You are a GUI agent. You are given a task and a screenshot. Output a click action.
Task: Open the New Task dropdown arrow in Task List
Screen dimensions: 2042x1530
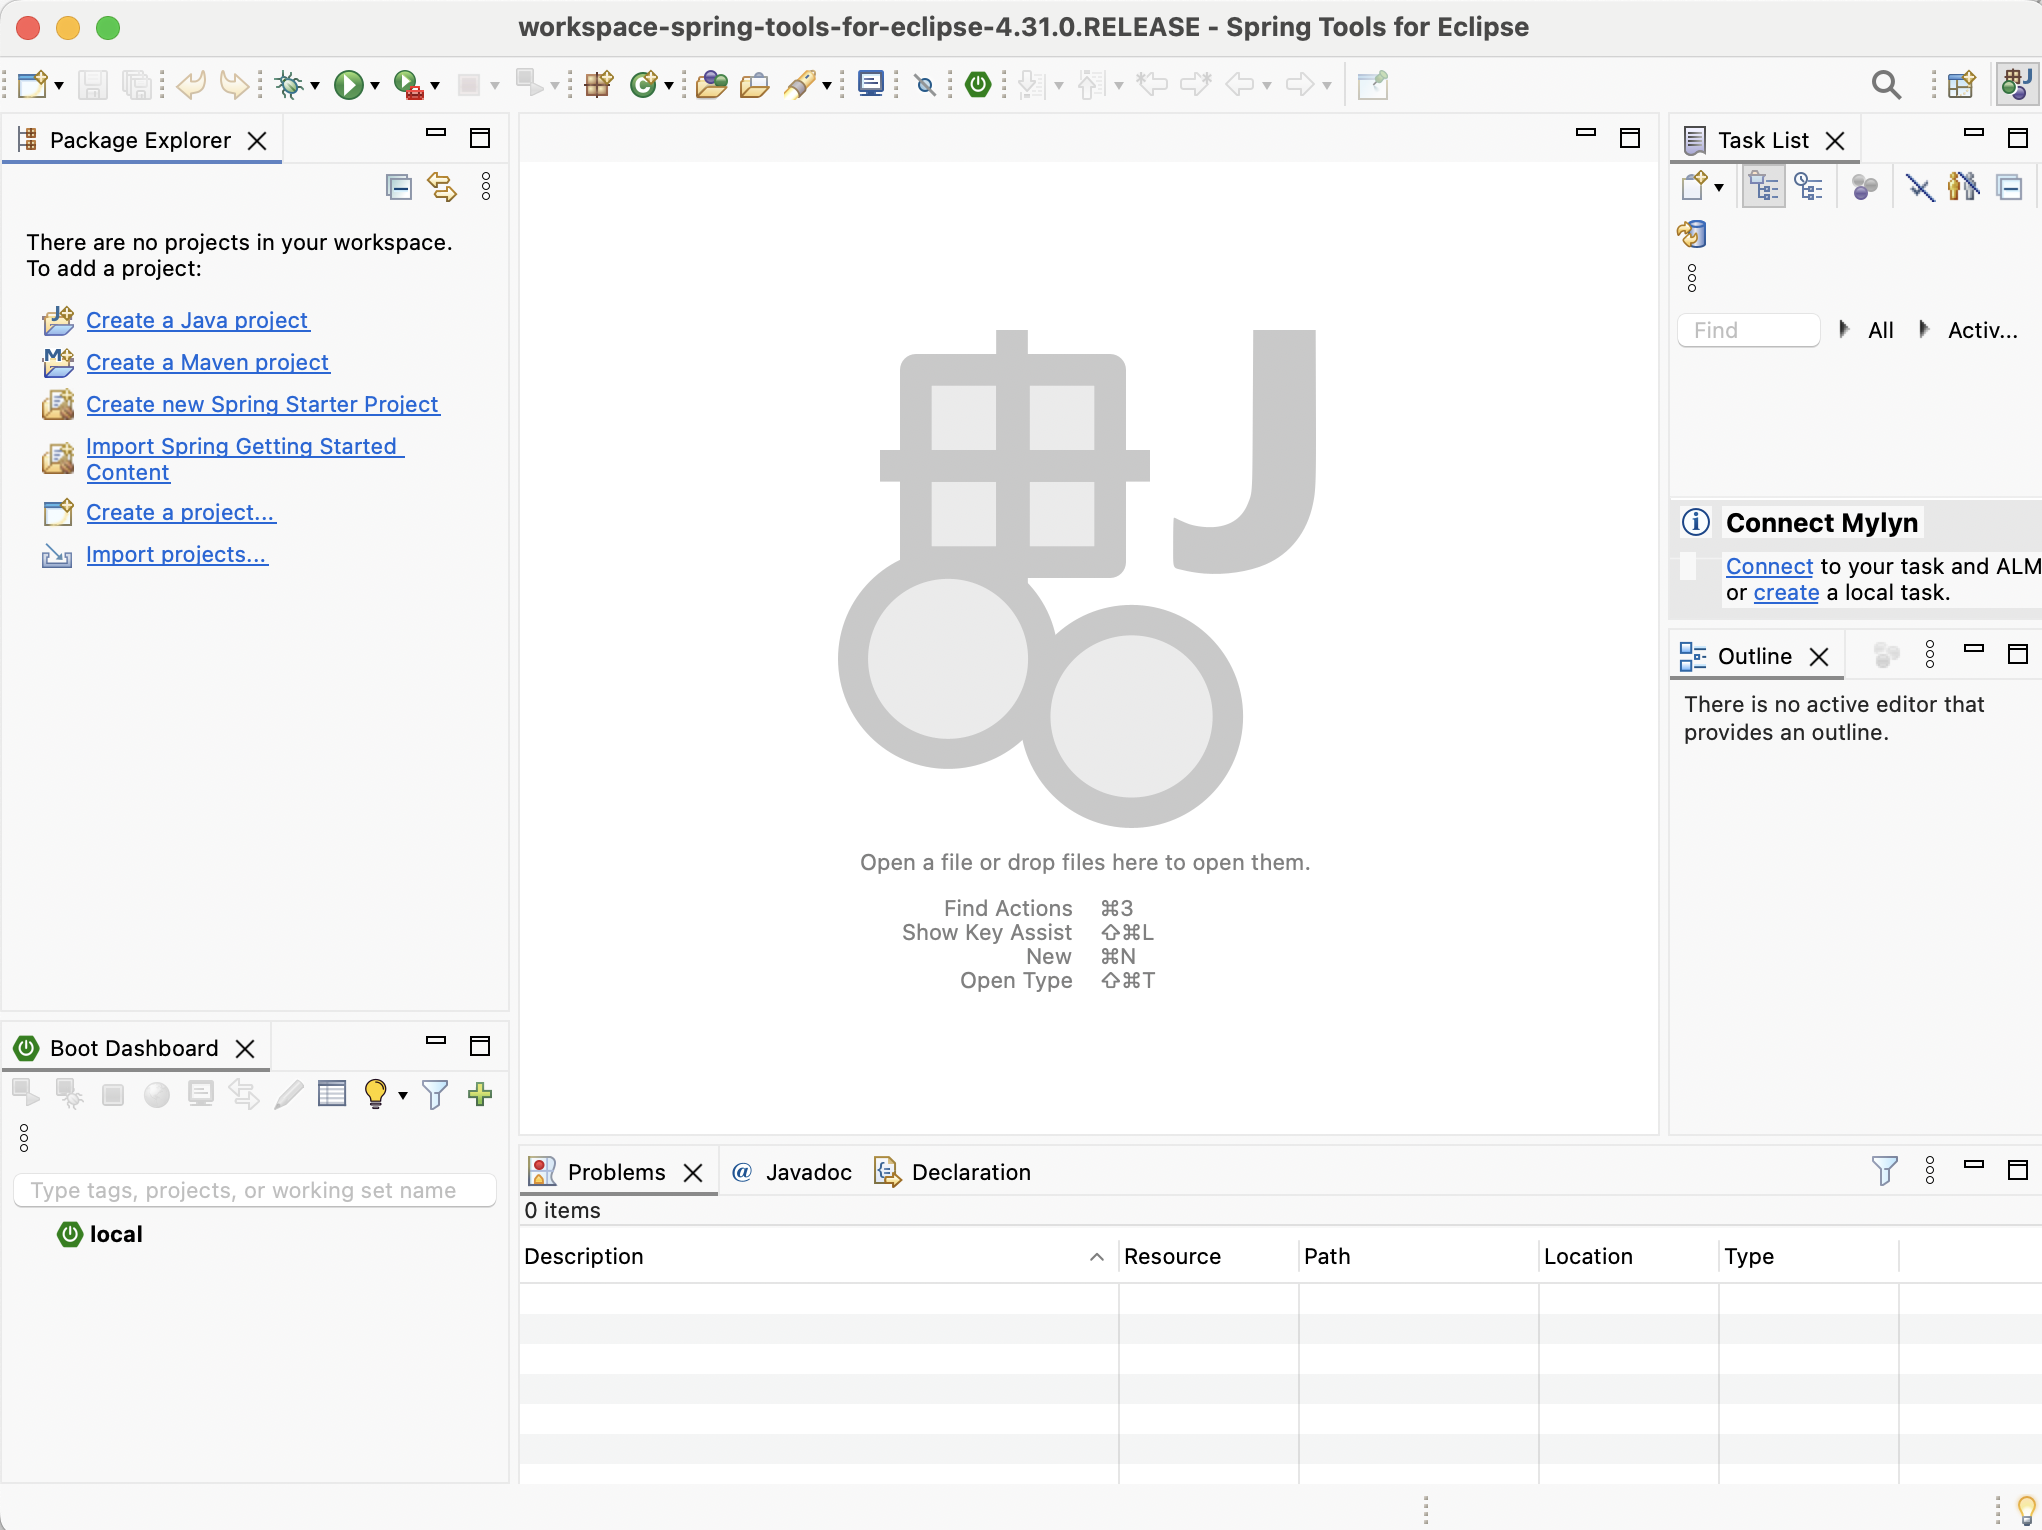coord(1719,187)
